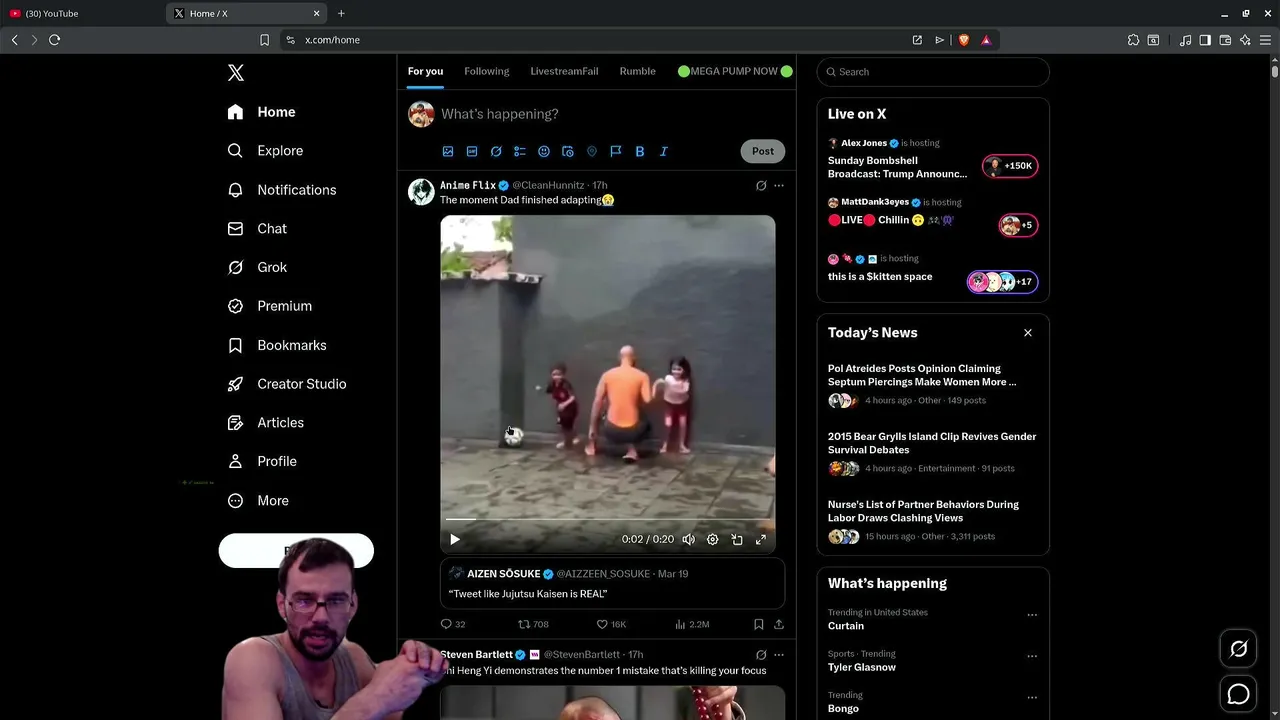Screen dimensions: 1280x720
Task: Open options for Tyler Glasnow trend
Action: pyautogui.click(x=1032, y=656)
